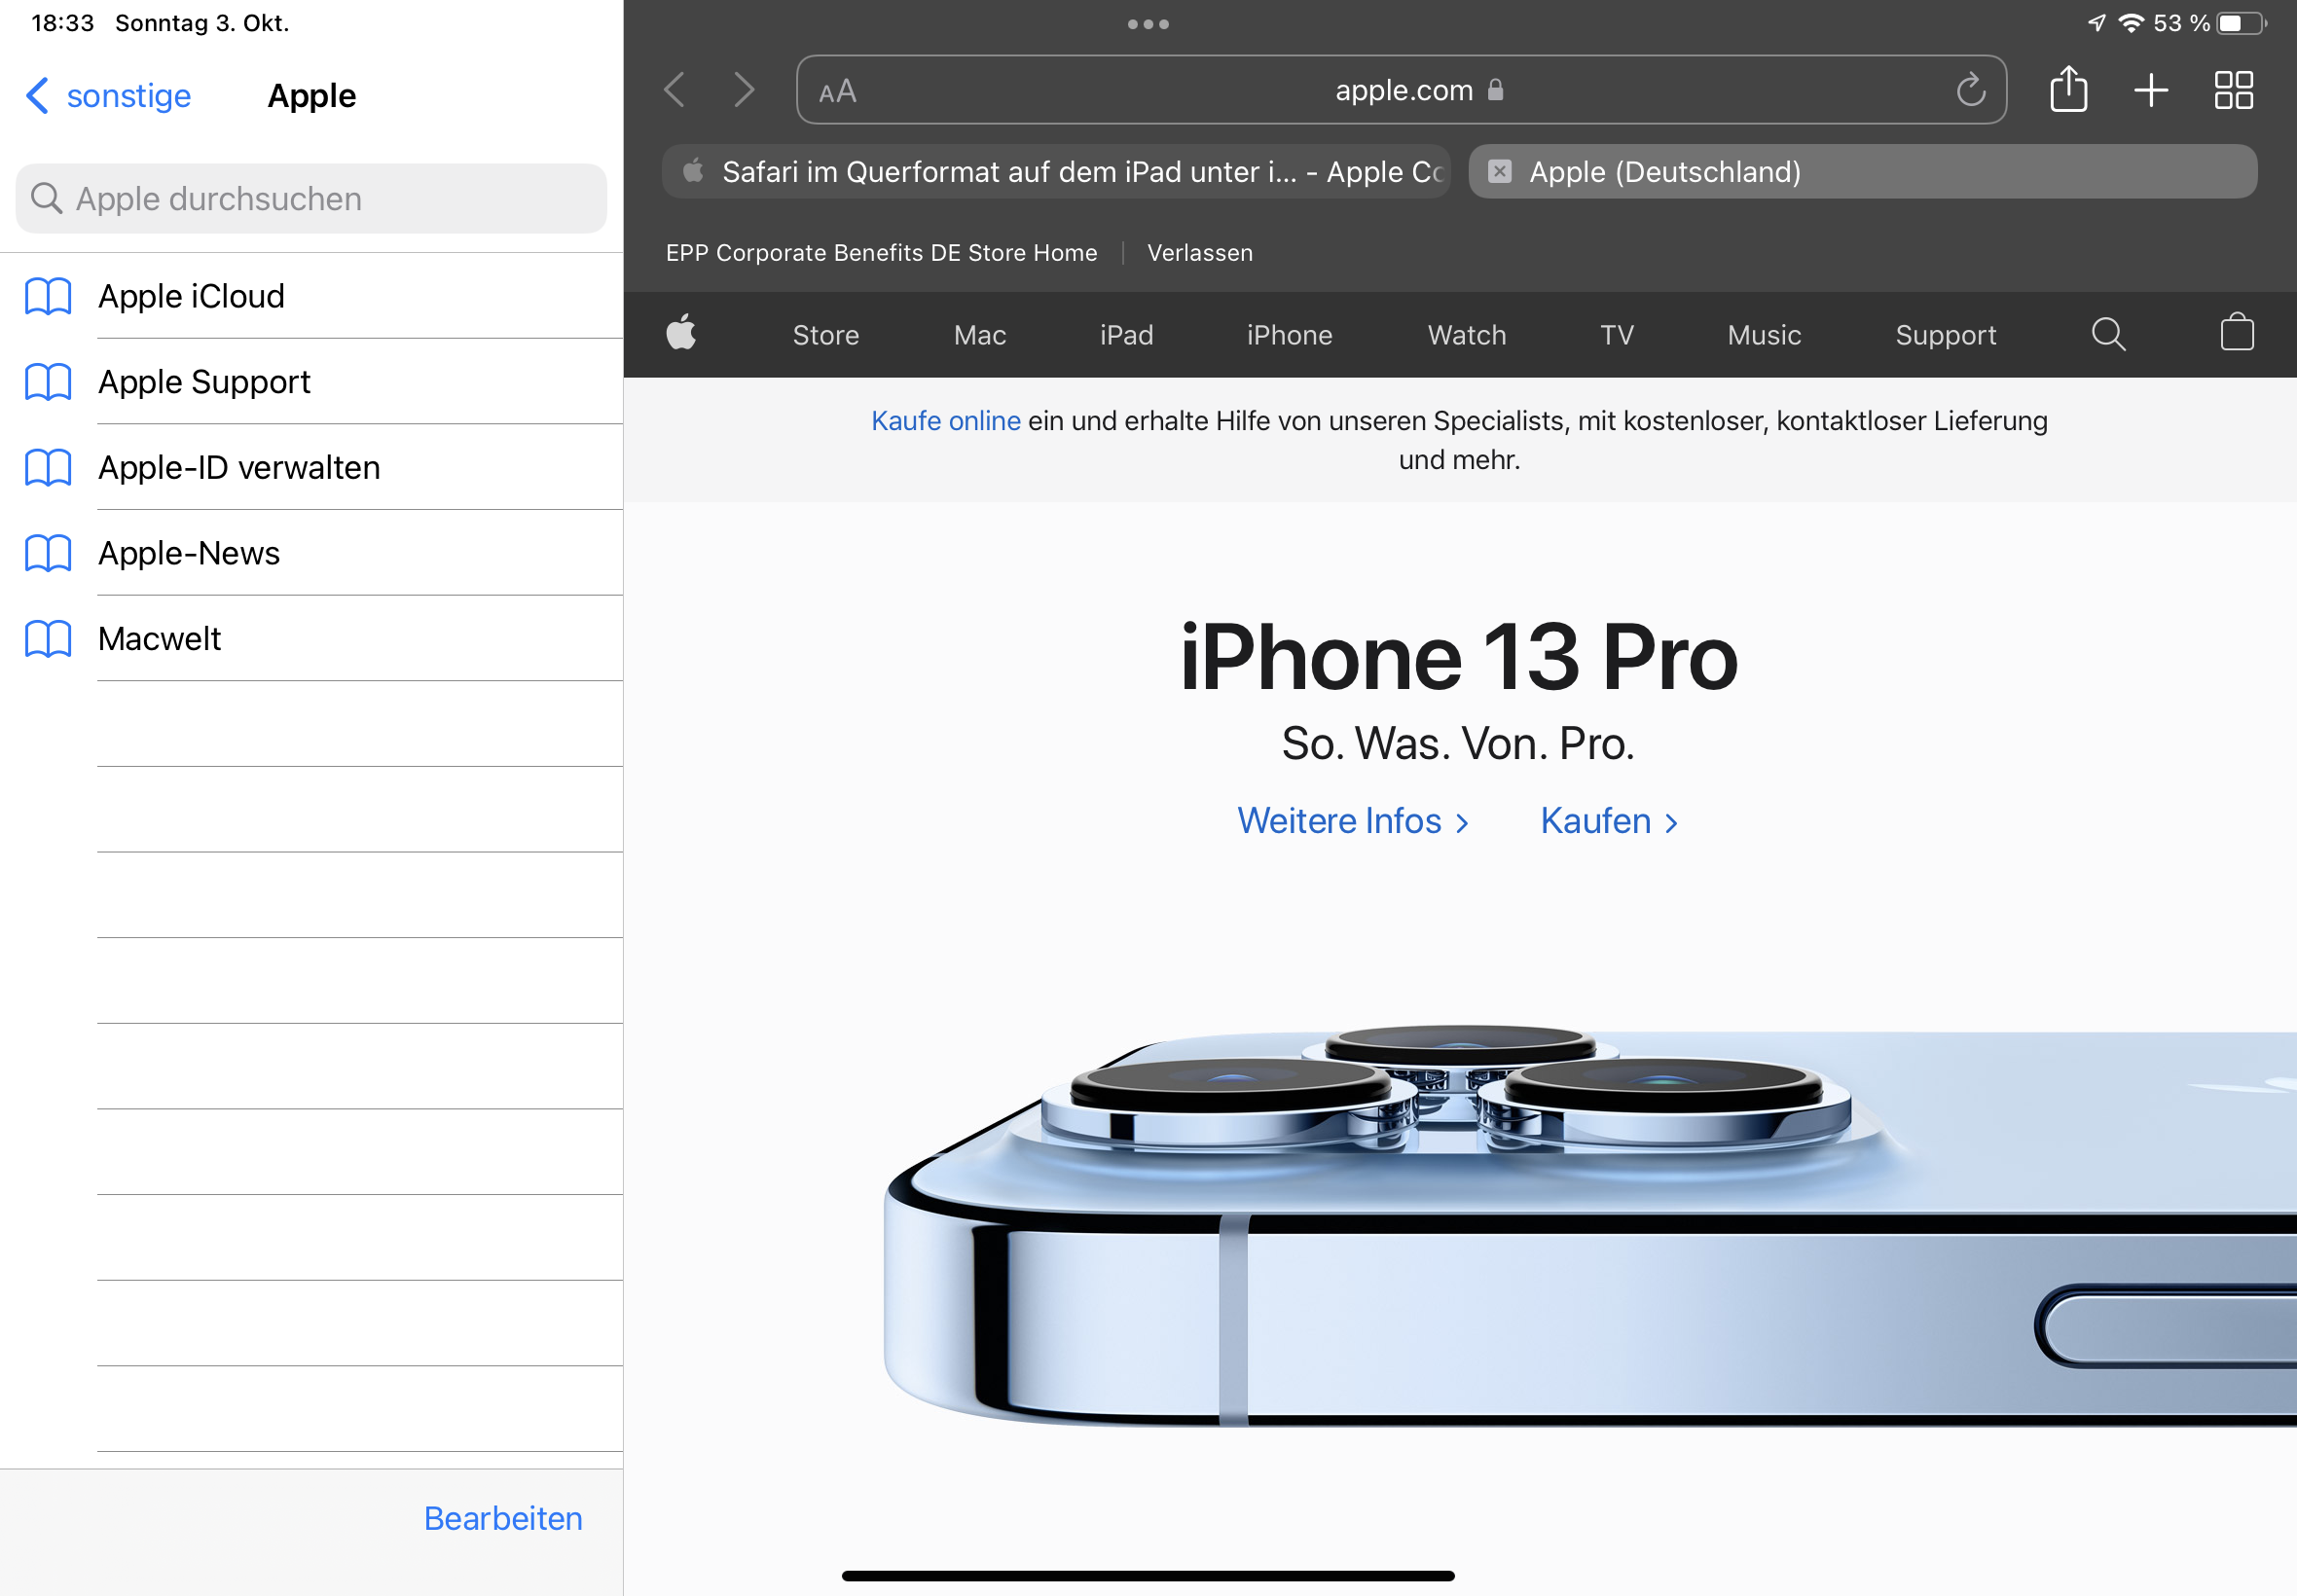Screen dimensions: 2297x1596
Task: Select Watch in the site navigation
Action: click(1466, 335)
